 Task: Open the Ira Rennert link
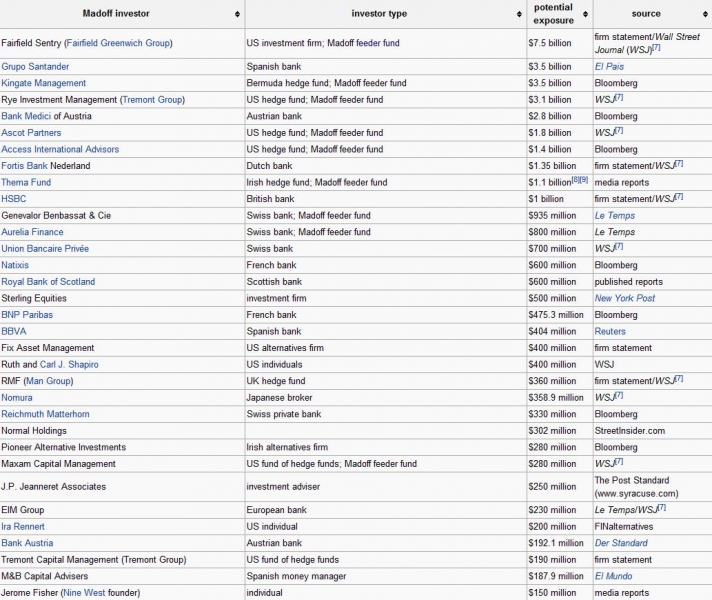coord(23,527)
